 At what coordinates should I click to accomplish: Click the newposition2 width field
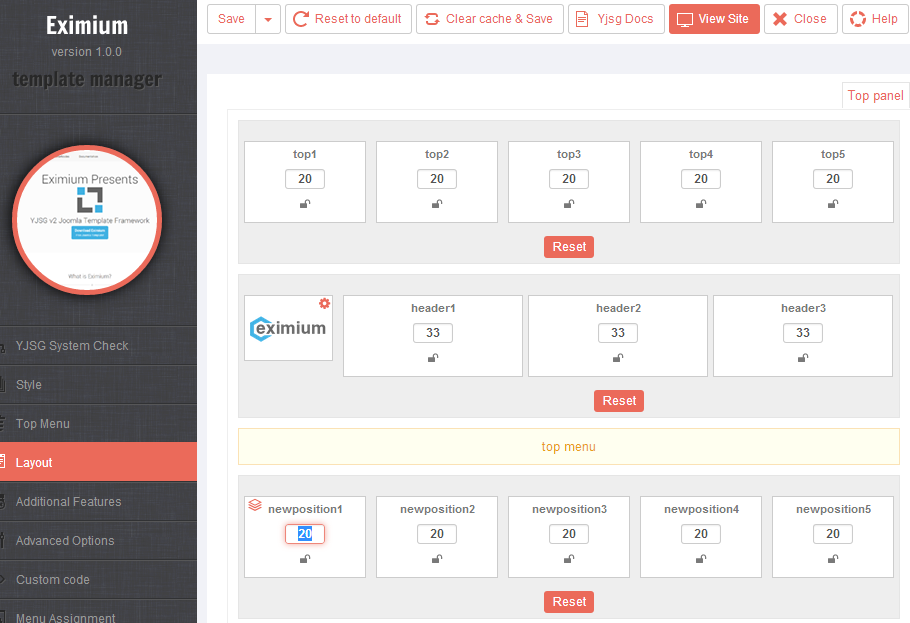click(437, 534)
